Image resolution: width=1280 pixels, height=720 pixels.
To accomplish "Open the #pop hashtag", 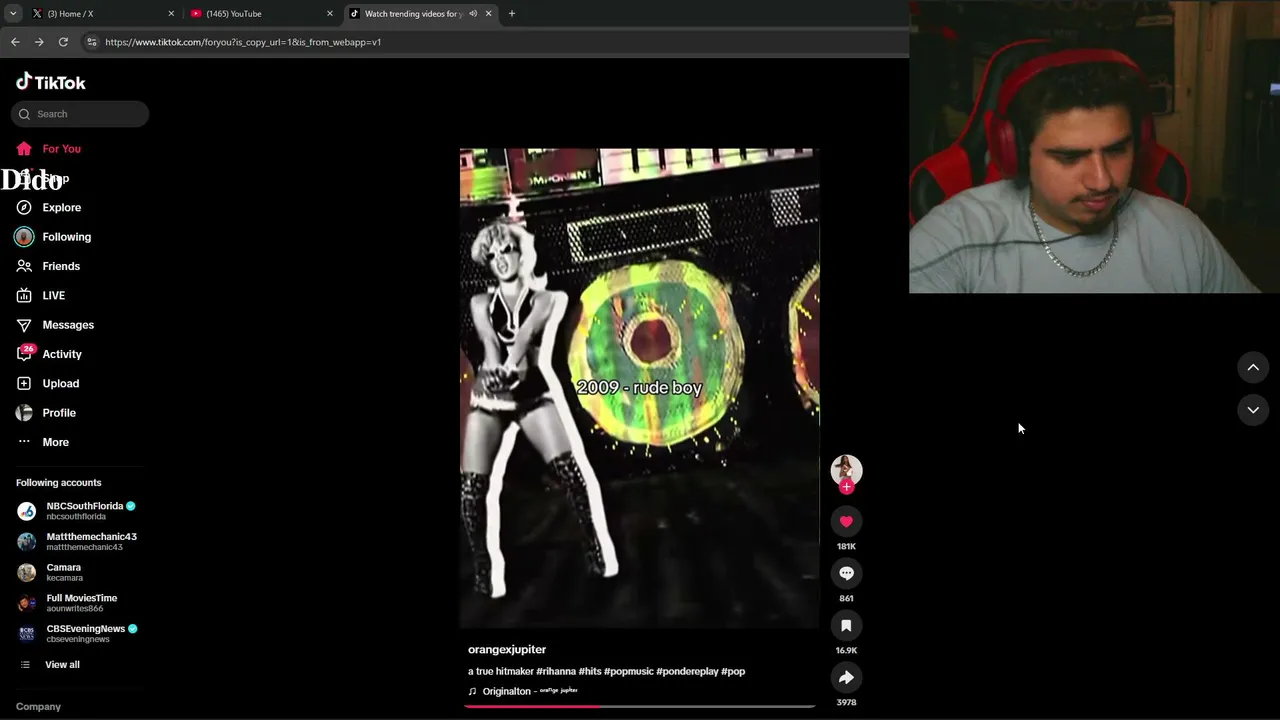I will point(733,672).
